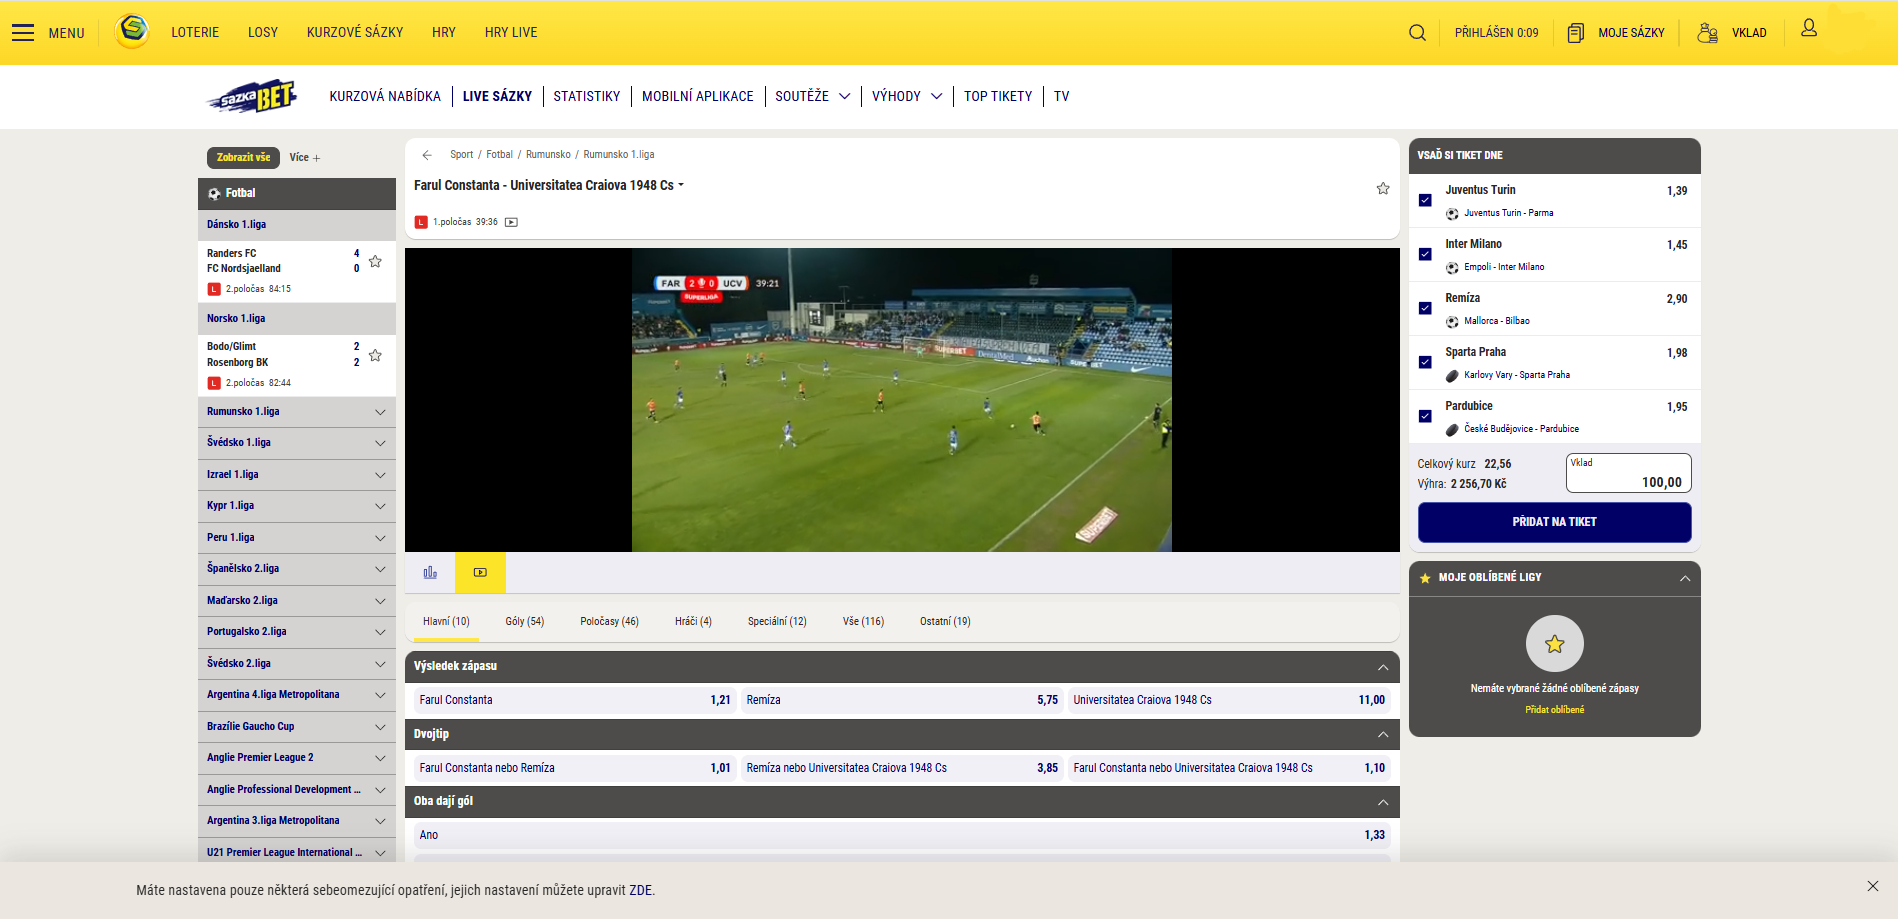Collapse the Dvojtip section
The image size is (1898, 919).
pos(1383,734)
